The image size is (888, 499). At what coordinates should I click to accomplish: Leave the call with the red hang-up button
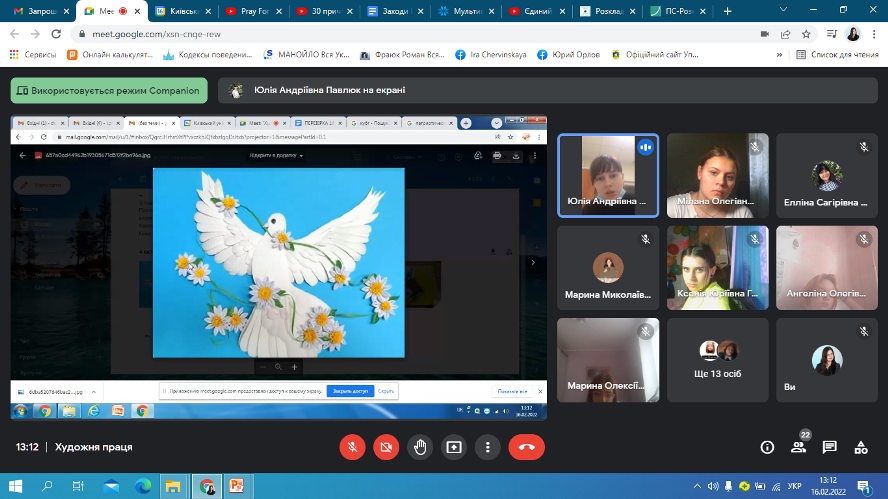point(527,447)
